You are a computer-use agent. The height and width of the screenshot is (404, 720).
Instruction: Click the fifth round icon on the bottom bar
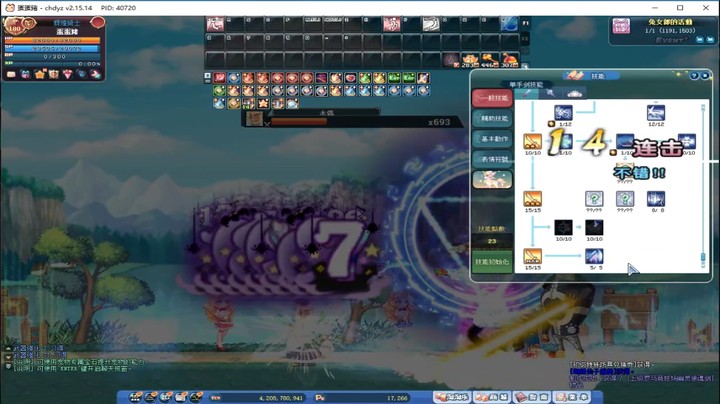click(x=197, y=397)
